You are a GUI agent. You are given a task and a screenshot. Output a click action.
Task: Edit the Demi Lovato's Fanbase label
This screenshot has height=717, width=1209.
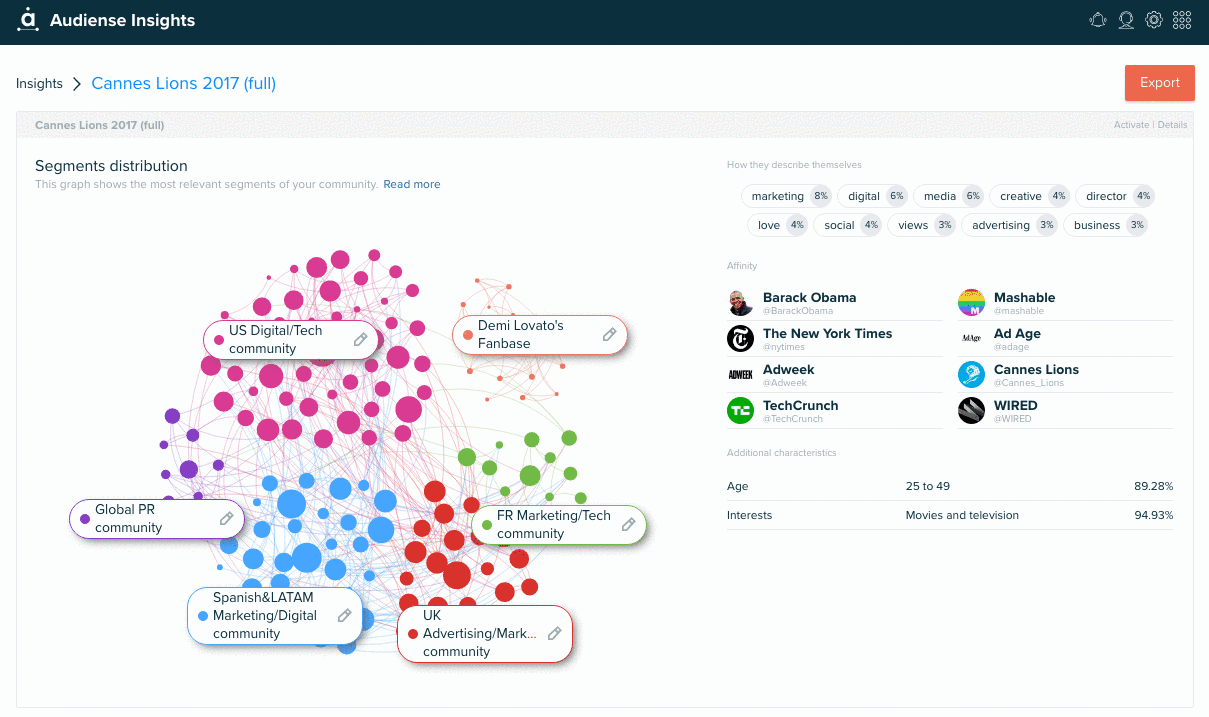(609, 335)
